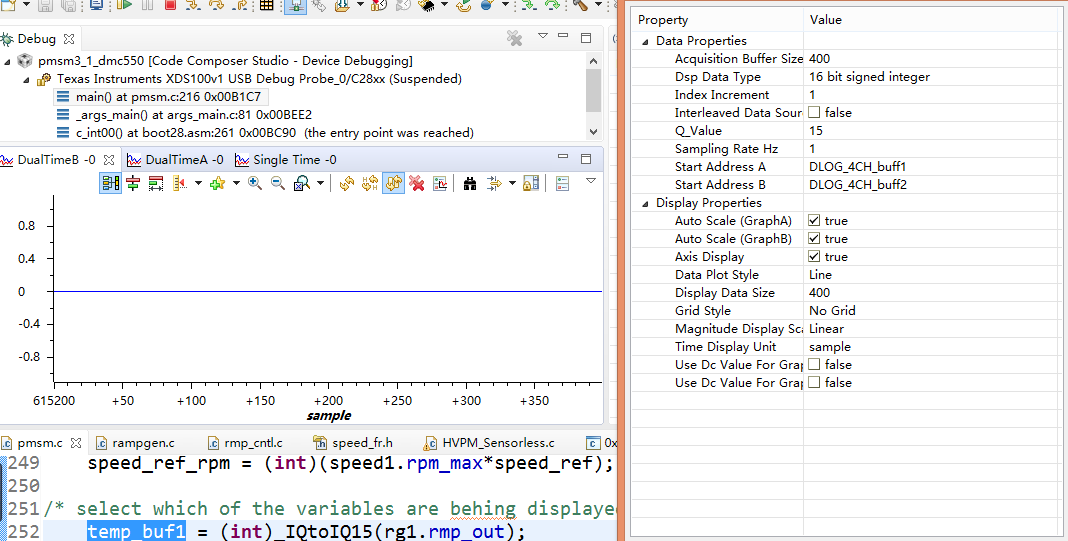The height and width of the screenshot is (541, 1068).
Task: Open the speed_fr.h editor tab
Action: 353,443
